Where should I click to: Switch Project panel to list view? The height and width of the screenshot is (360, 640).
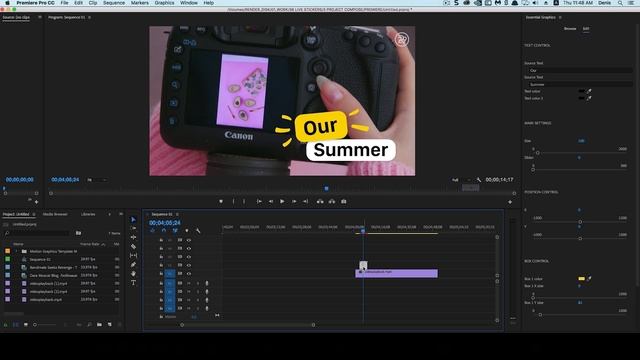pos(16,324)
